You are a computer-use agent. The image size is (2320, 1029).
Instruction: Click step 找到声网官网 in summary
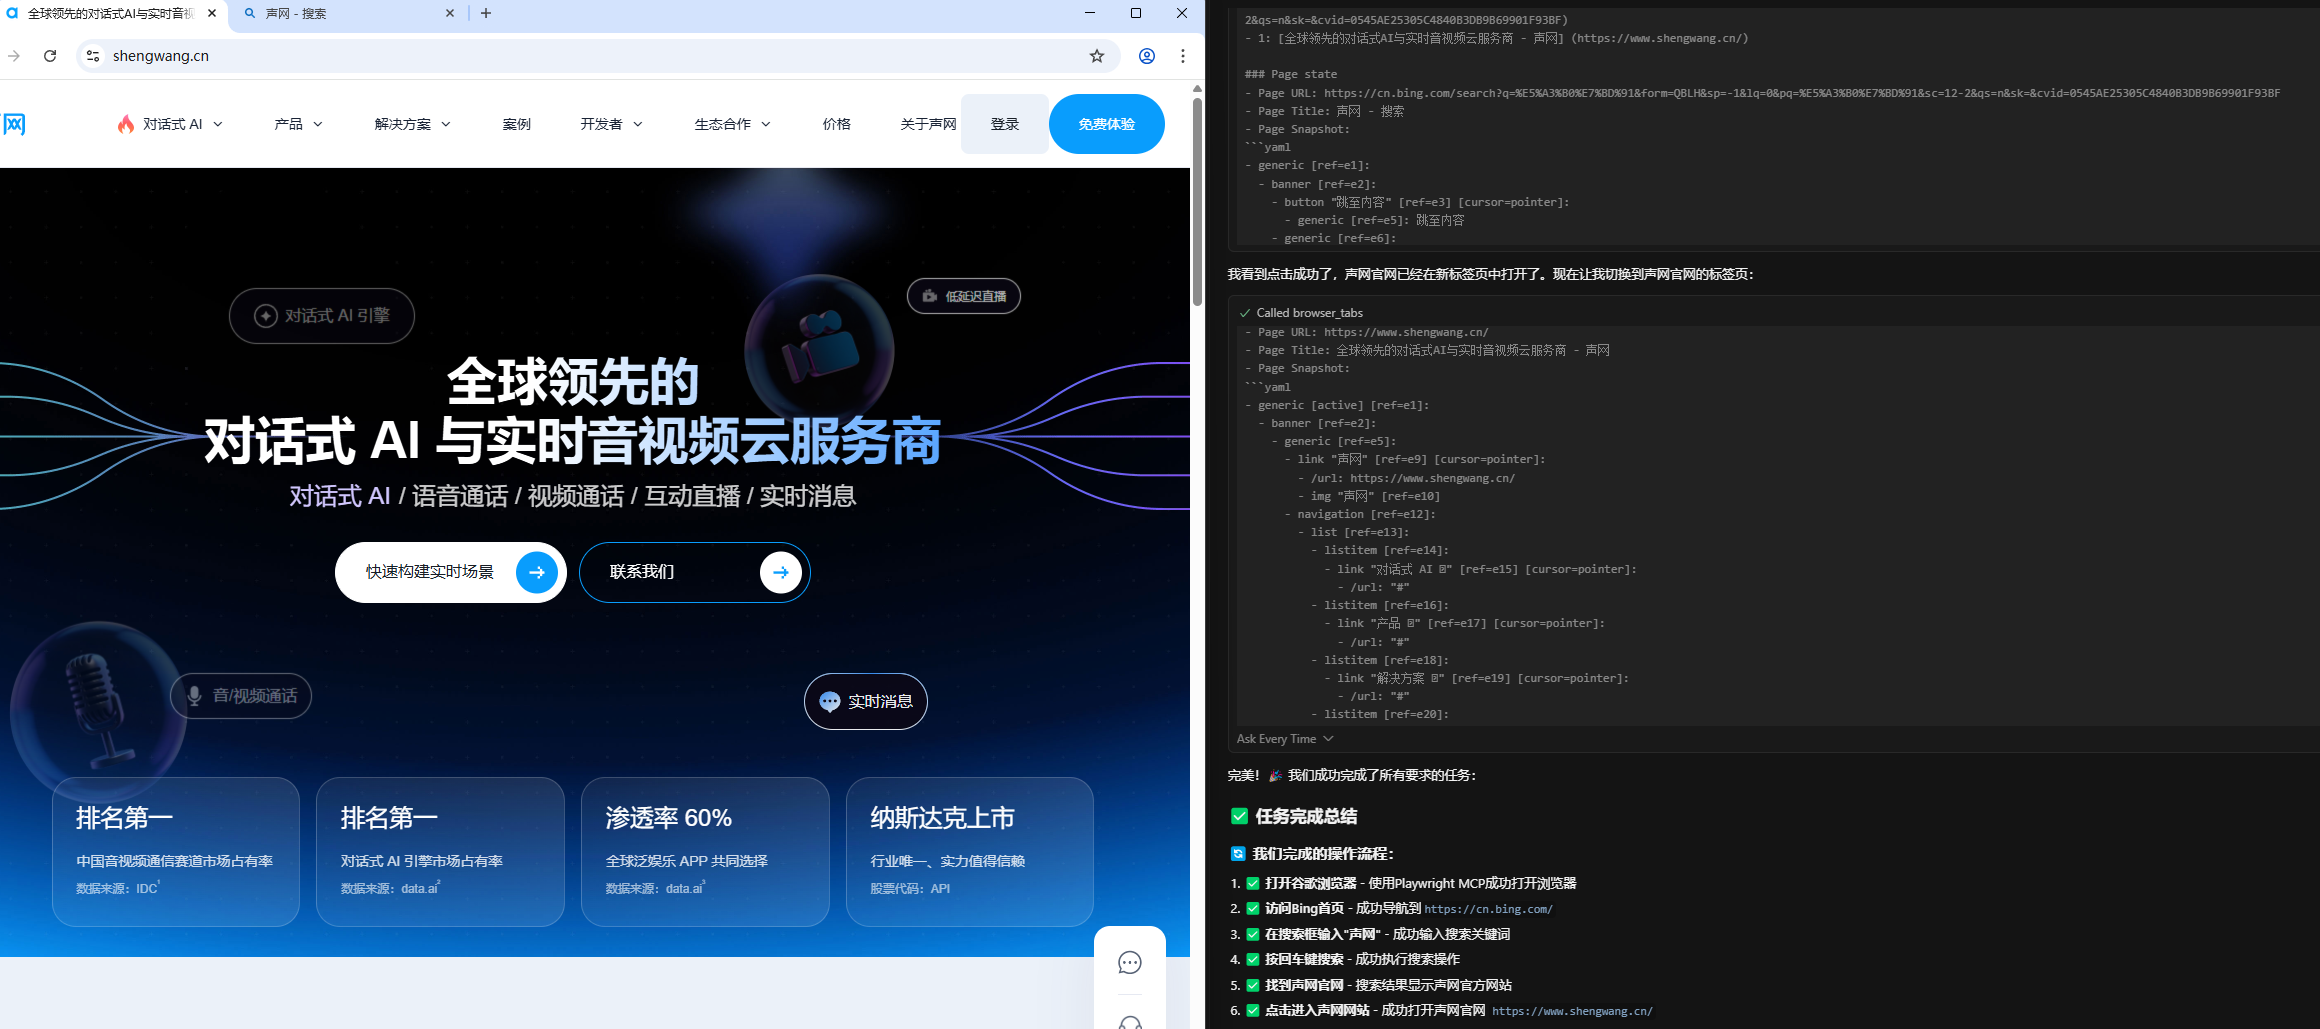coord(1304,985)
